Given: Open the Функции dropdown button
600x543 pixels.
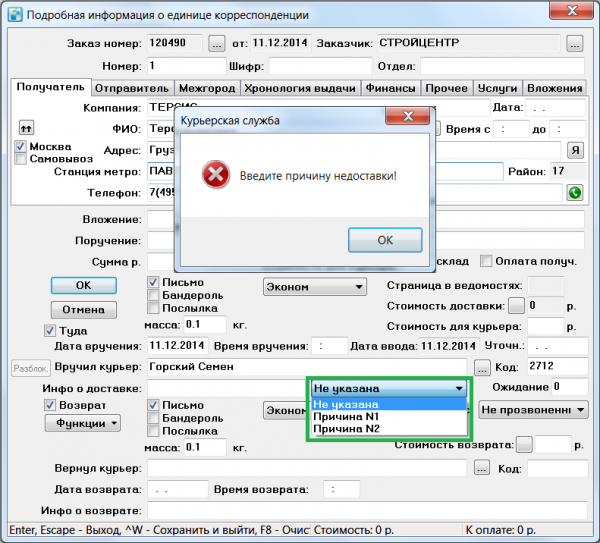Looking at the screenshot, I should coord(82,423).
